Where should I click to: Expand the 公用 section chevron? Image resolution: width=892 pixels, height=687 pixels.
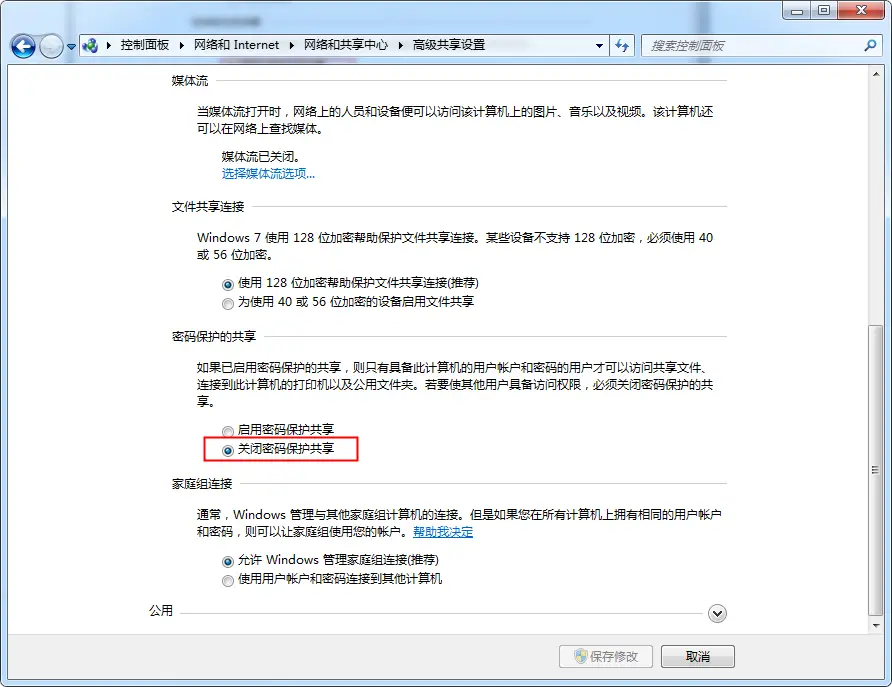click(717, 612)
